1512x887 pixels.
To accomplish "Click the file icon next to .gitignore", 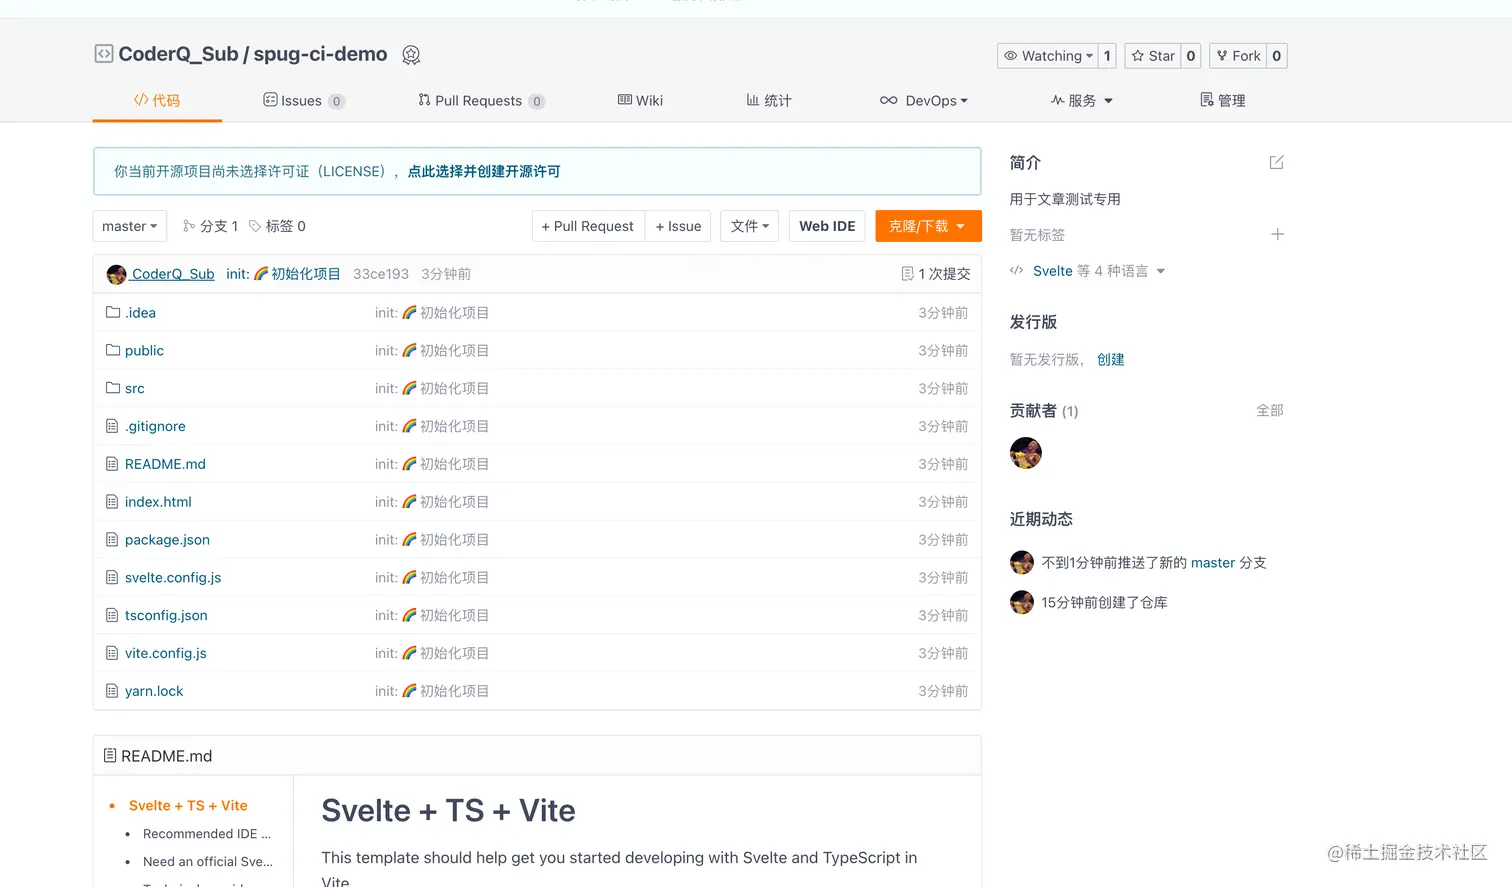I will tap(112, 426).
